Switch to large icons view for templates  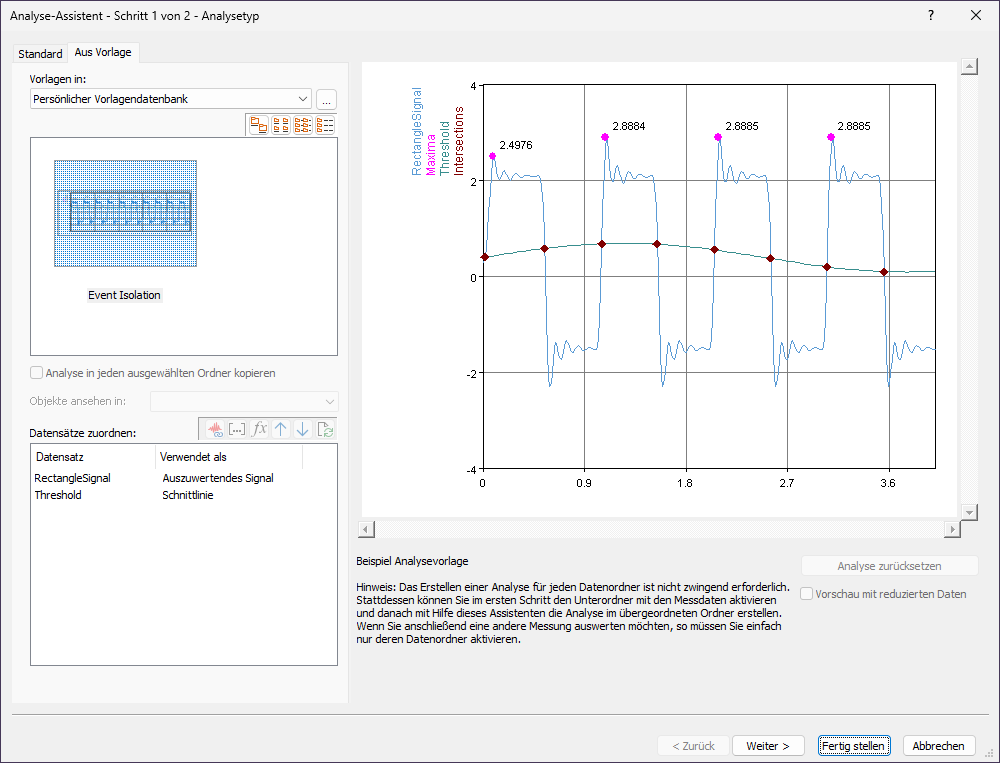pyautogui.click(x=259, y=125)
